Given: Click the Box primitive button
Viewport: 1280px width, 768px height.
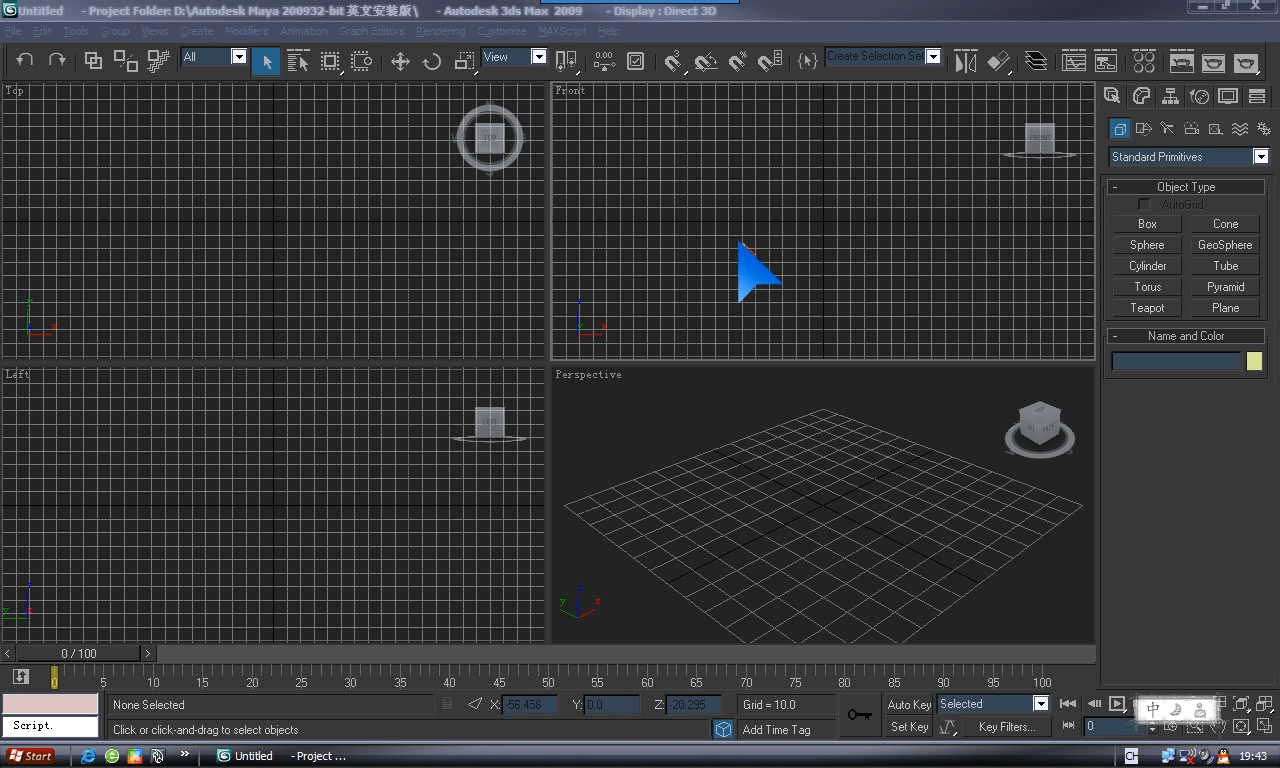Looking at the screenshot, I should pos(1147,224).
